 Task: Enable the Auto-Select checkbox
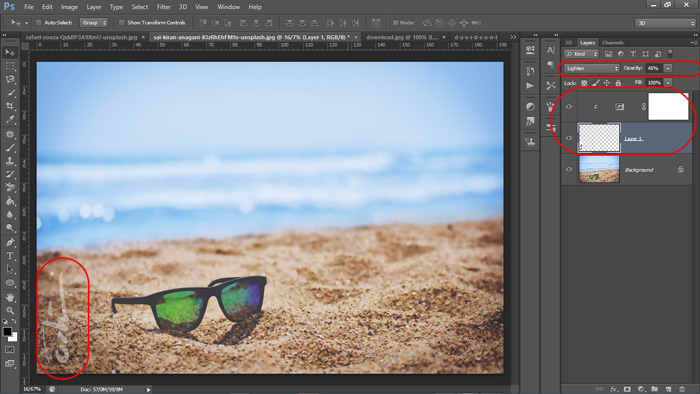point(38,22)
